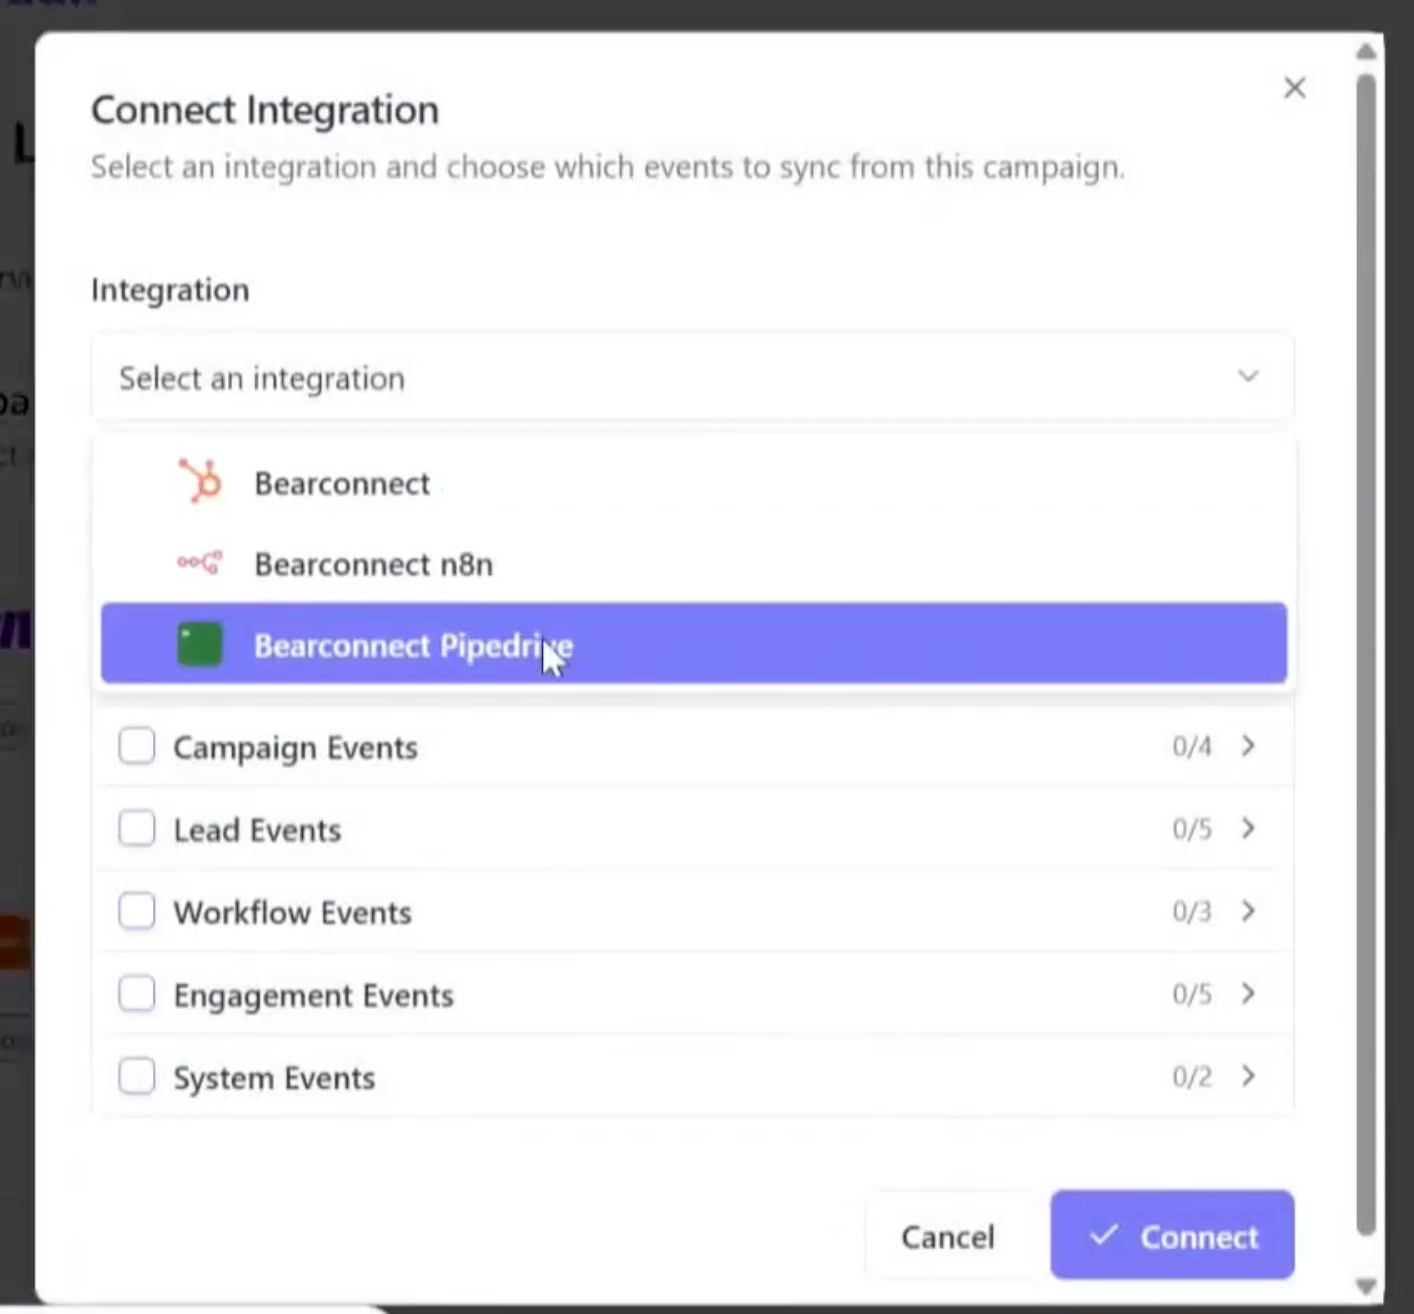Expand the System Events chevron
The height and width of the screenshot is (1314, 1414).
tap(1248, 1076)
